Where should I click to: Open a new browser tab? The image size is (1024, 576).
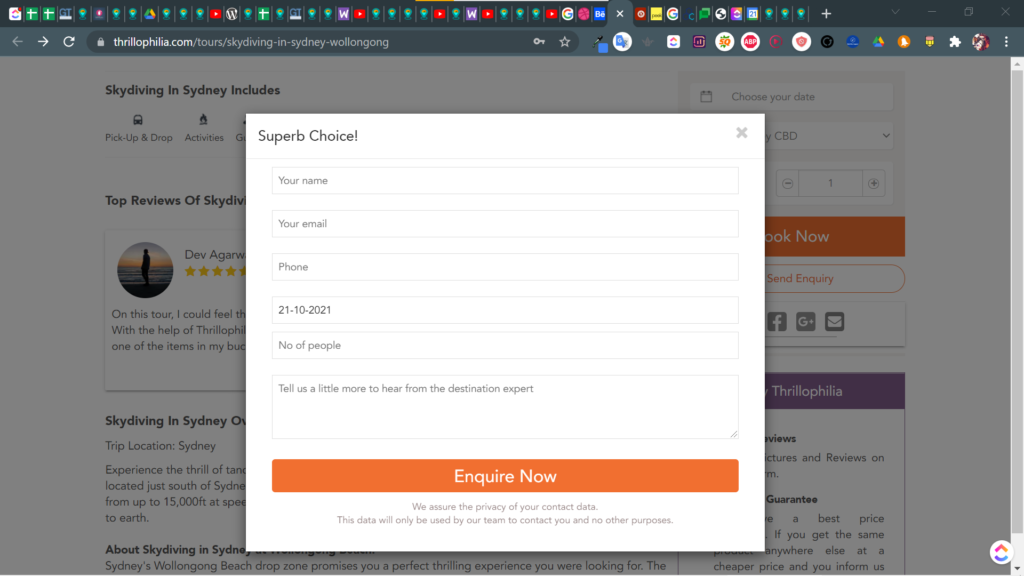click(x=826, y=14)
